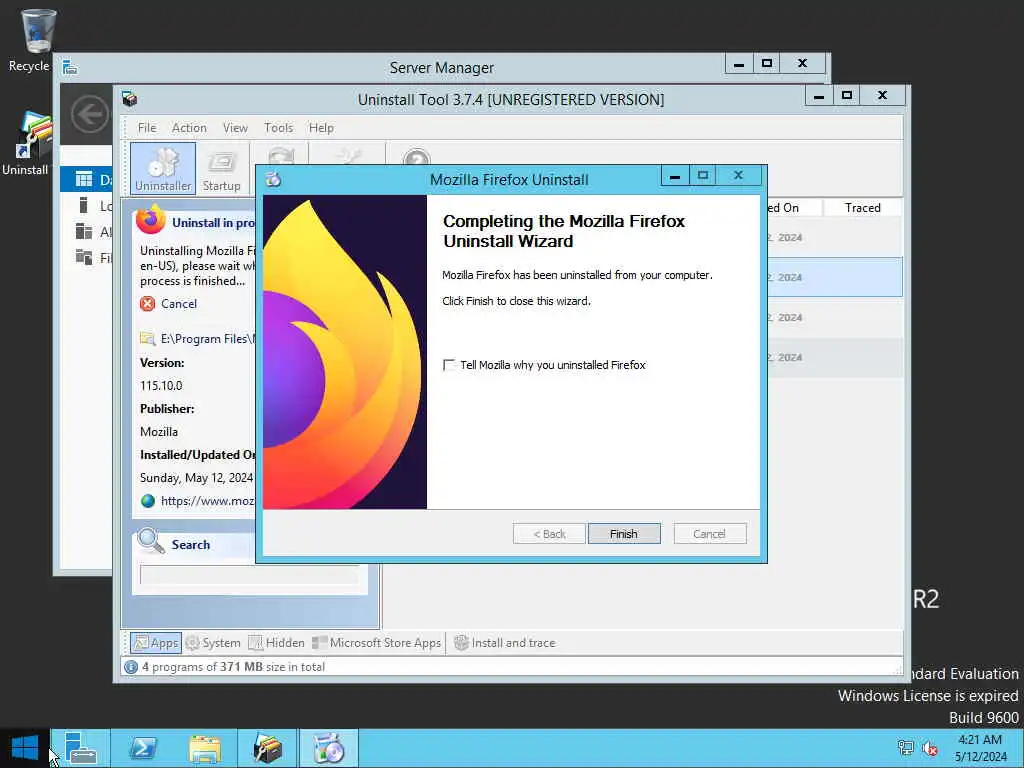Click the magnifier Search icon
This screenshot has height=768, width=1024.
point(151,541)
